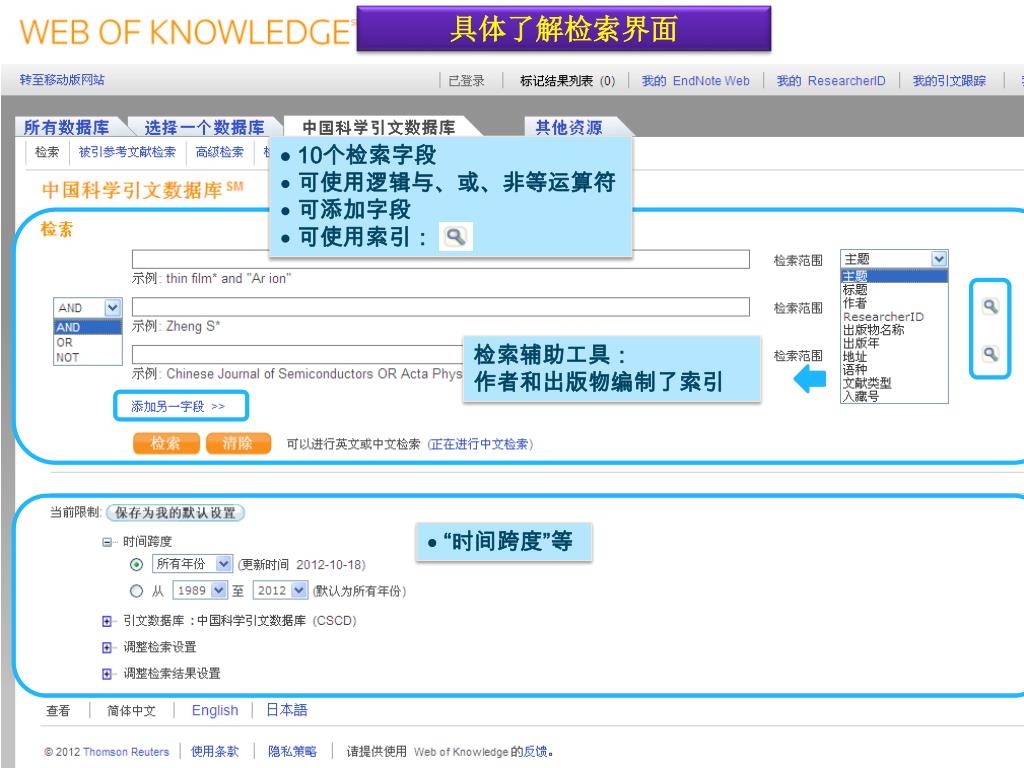Click first search field above thin film example

[x=440, y=259]
